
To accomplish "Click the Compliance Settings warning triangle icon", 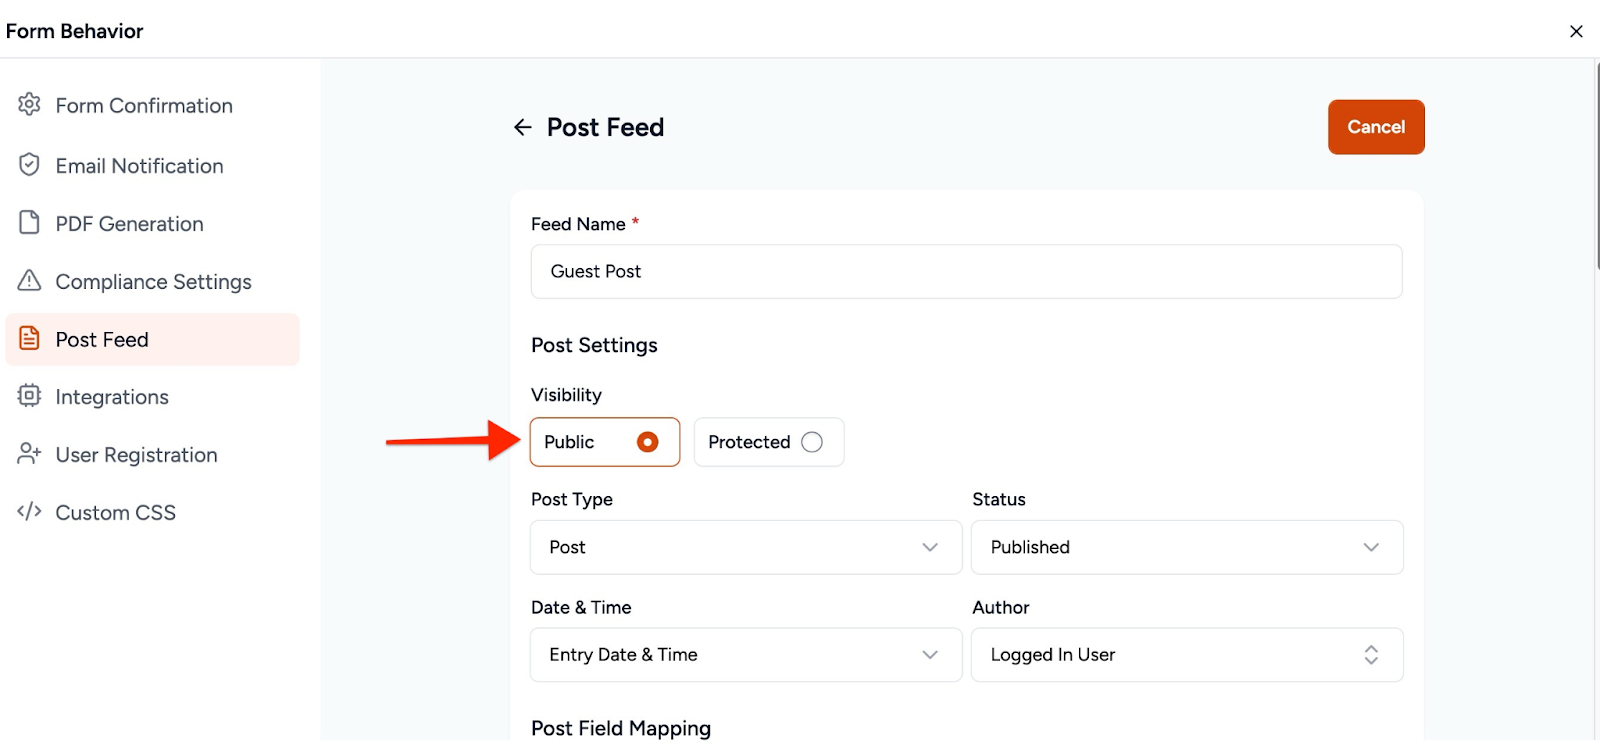I will pyautogui.click(x=29, y=281).
